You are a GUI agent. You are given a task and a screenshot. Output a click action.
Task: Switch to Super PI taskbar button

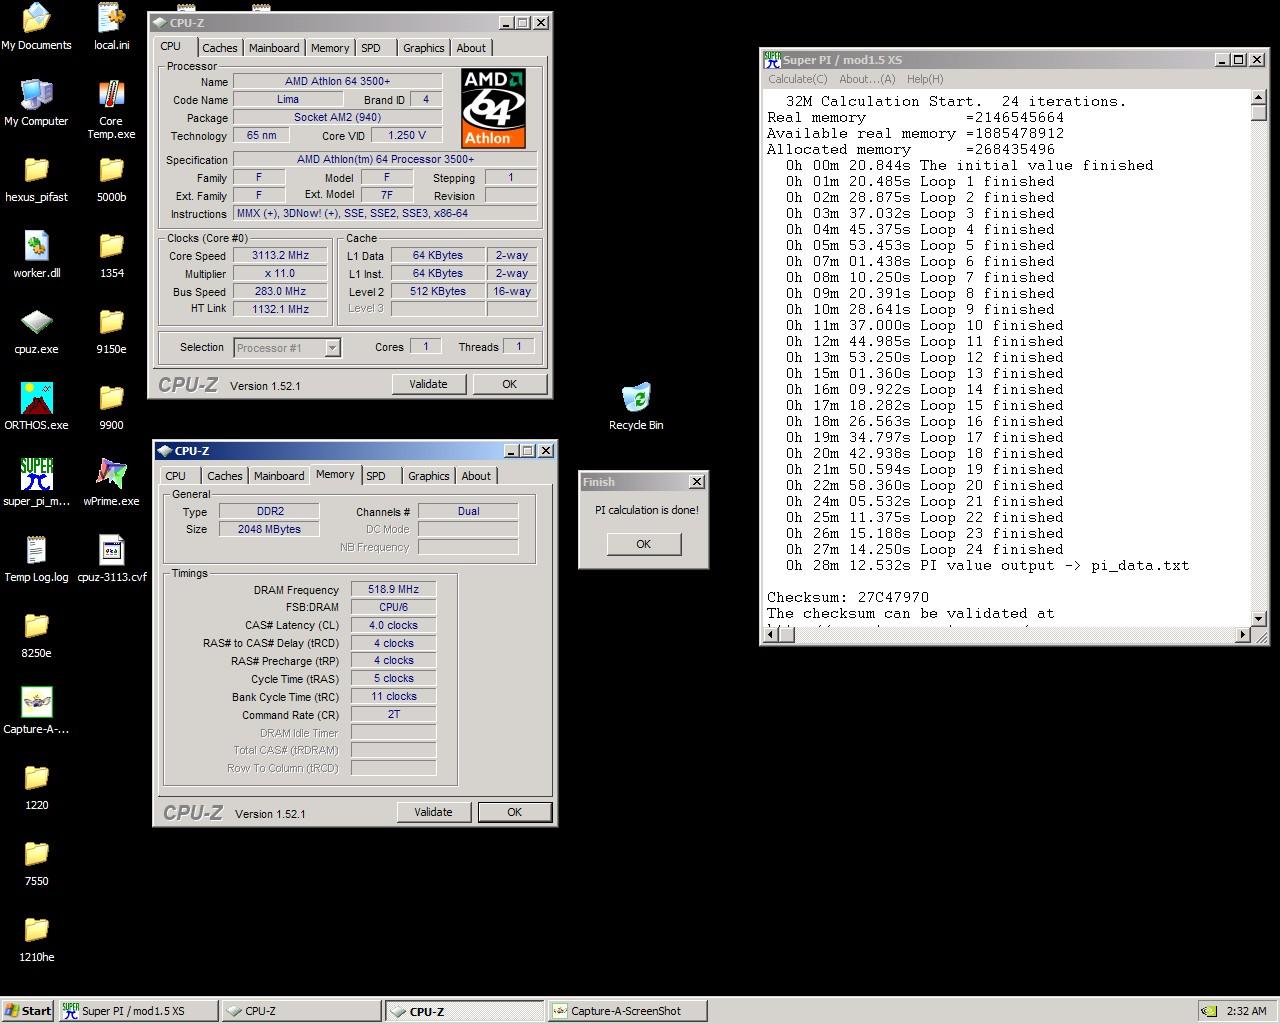click(x=137, y=1011)
